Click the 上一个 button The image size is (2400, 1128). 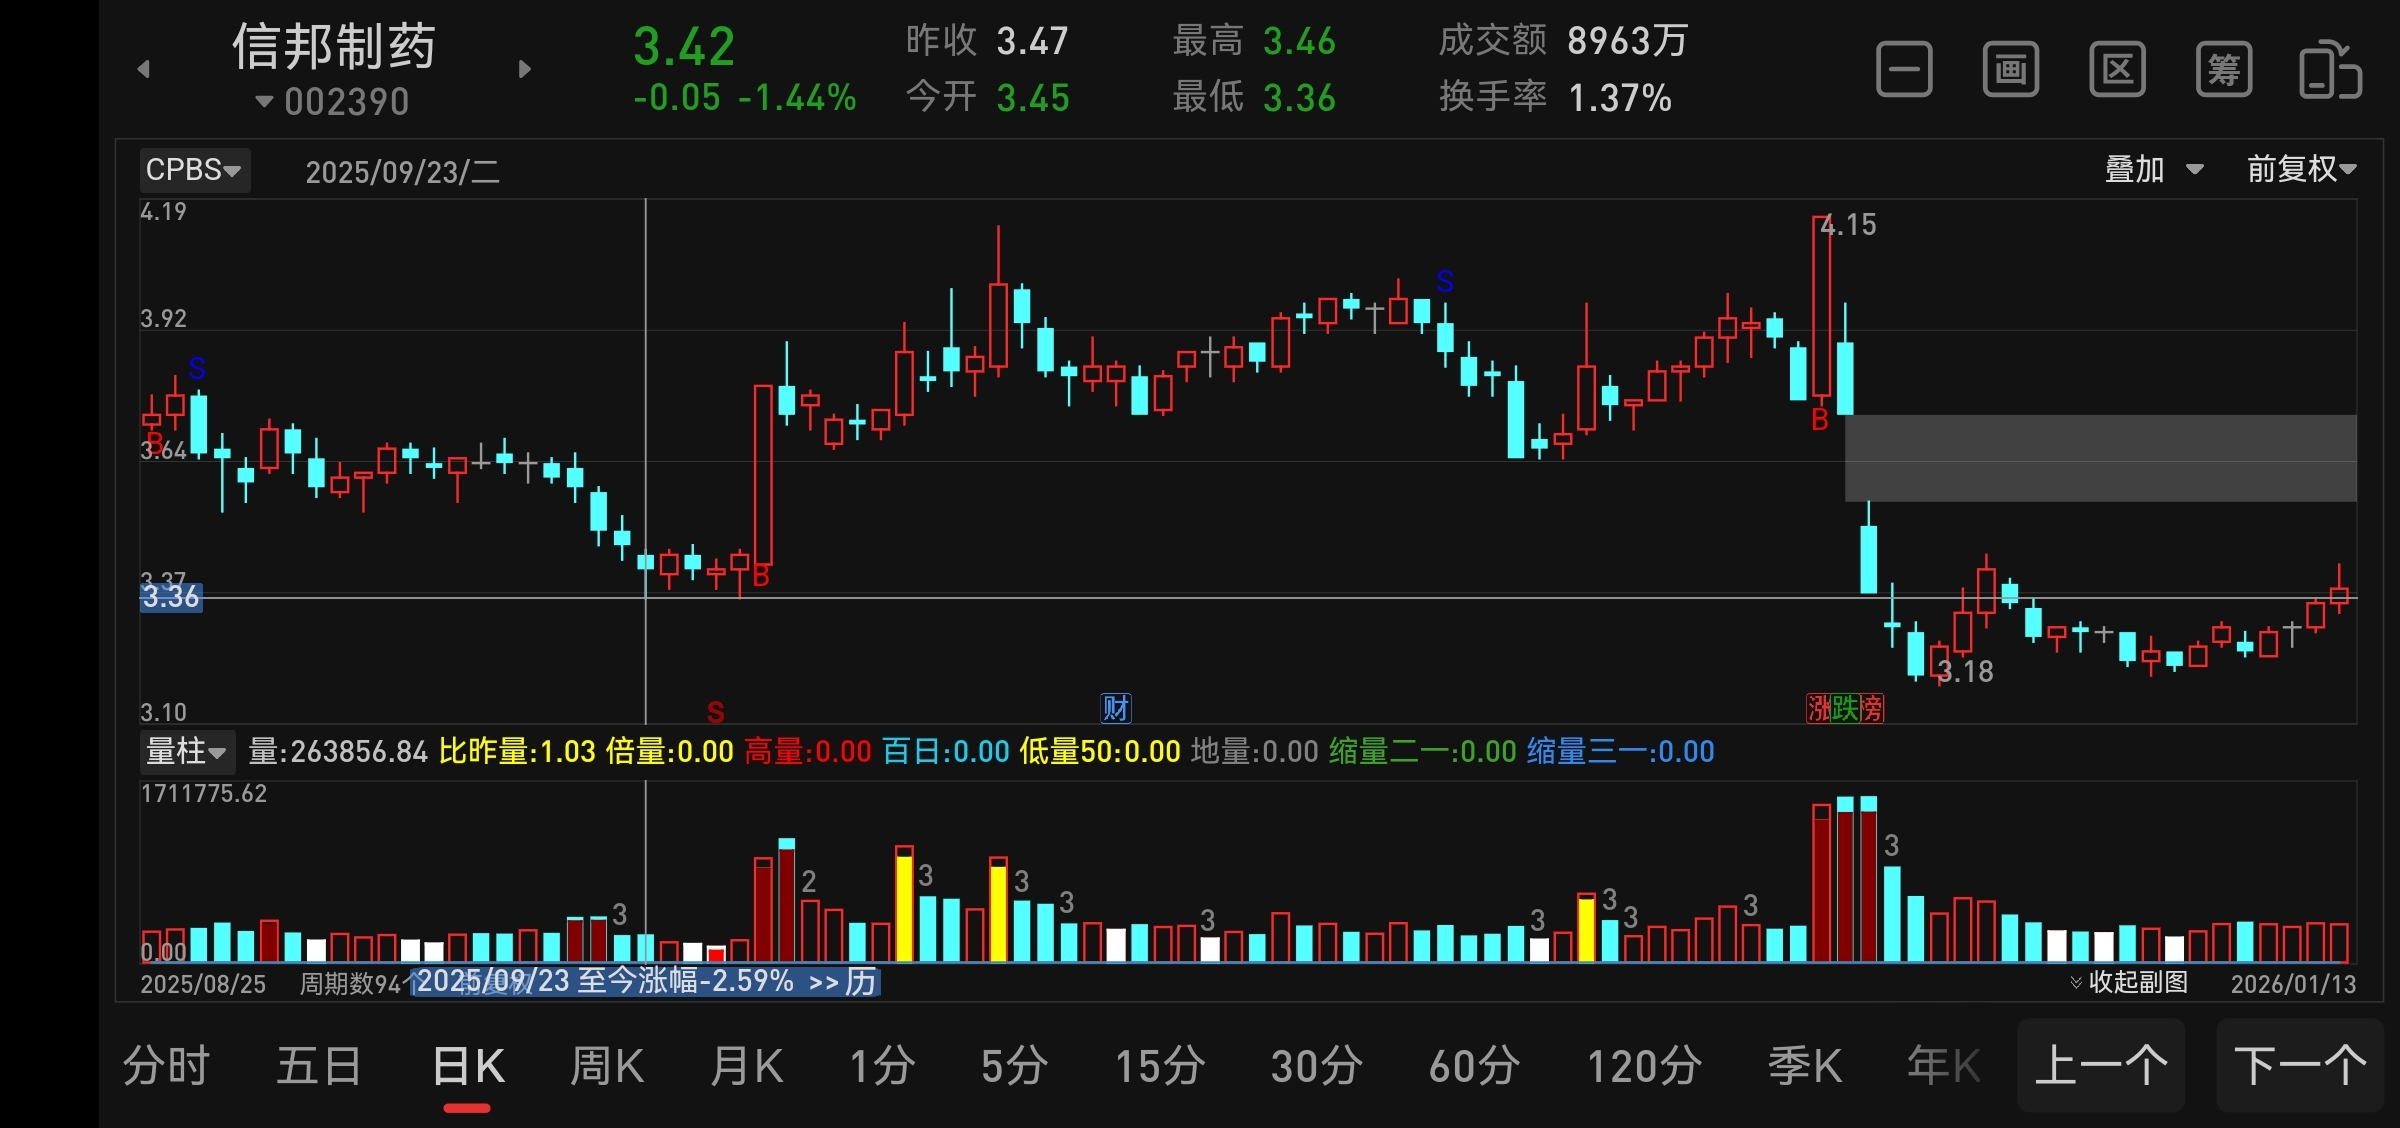(2100, 1066)
